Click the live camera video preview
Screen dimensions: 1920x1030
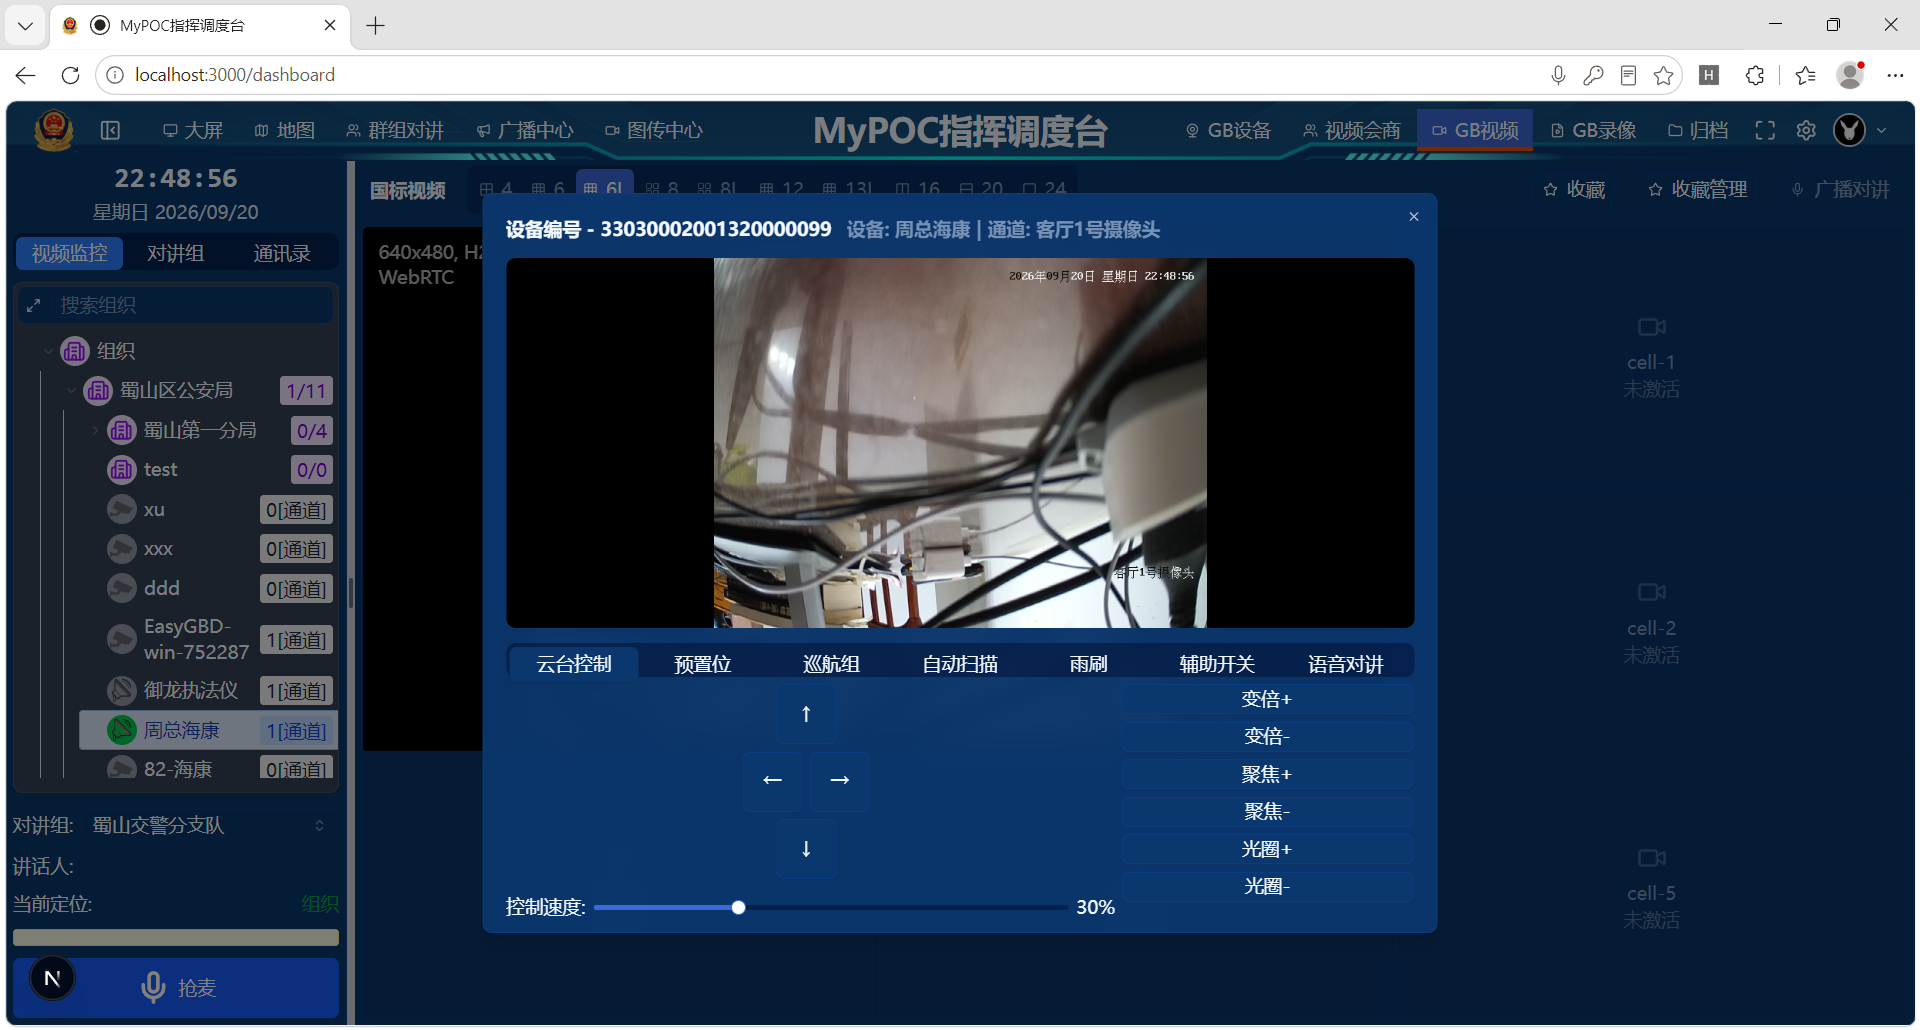click(x=960, y=443)
